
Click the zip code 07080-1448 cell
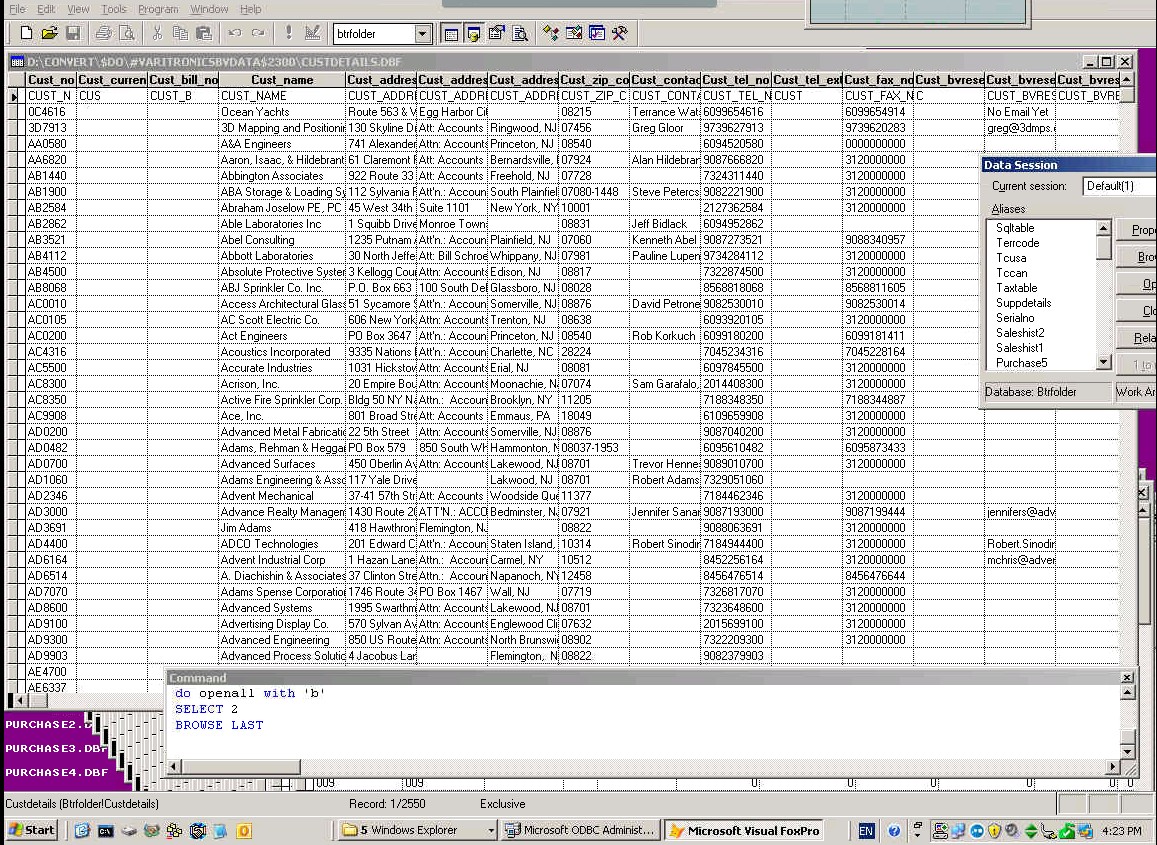(x=594, y=192)
